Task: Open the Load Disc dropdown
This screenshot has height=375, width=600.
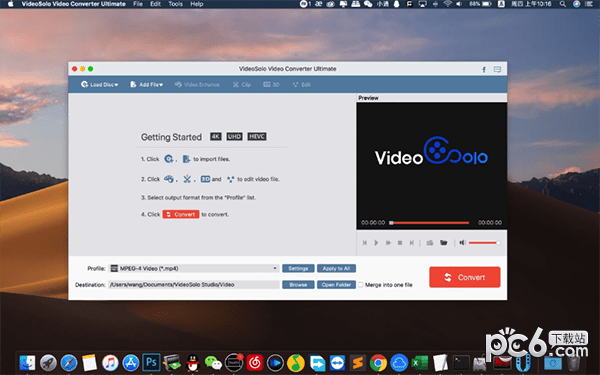Action: click(99, 84)
